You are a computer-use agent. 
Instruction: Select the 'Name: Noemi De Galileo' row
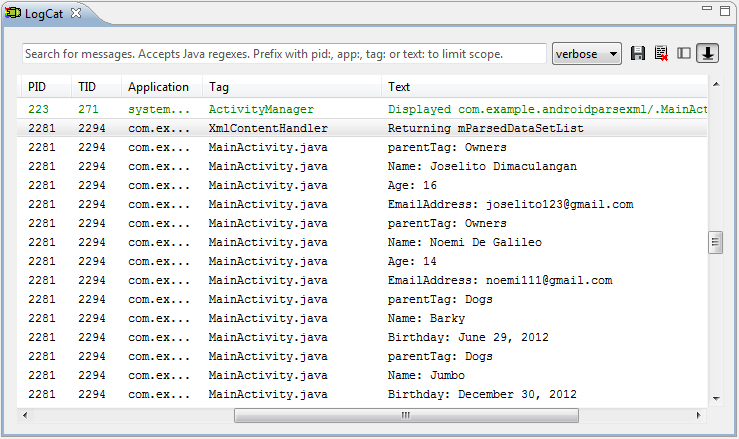[362, 242]
